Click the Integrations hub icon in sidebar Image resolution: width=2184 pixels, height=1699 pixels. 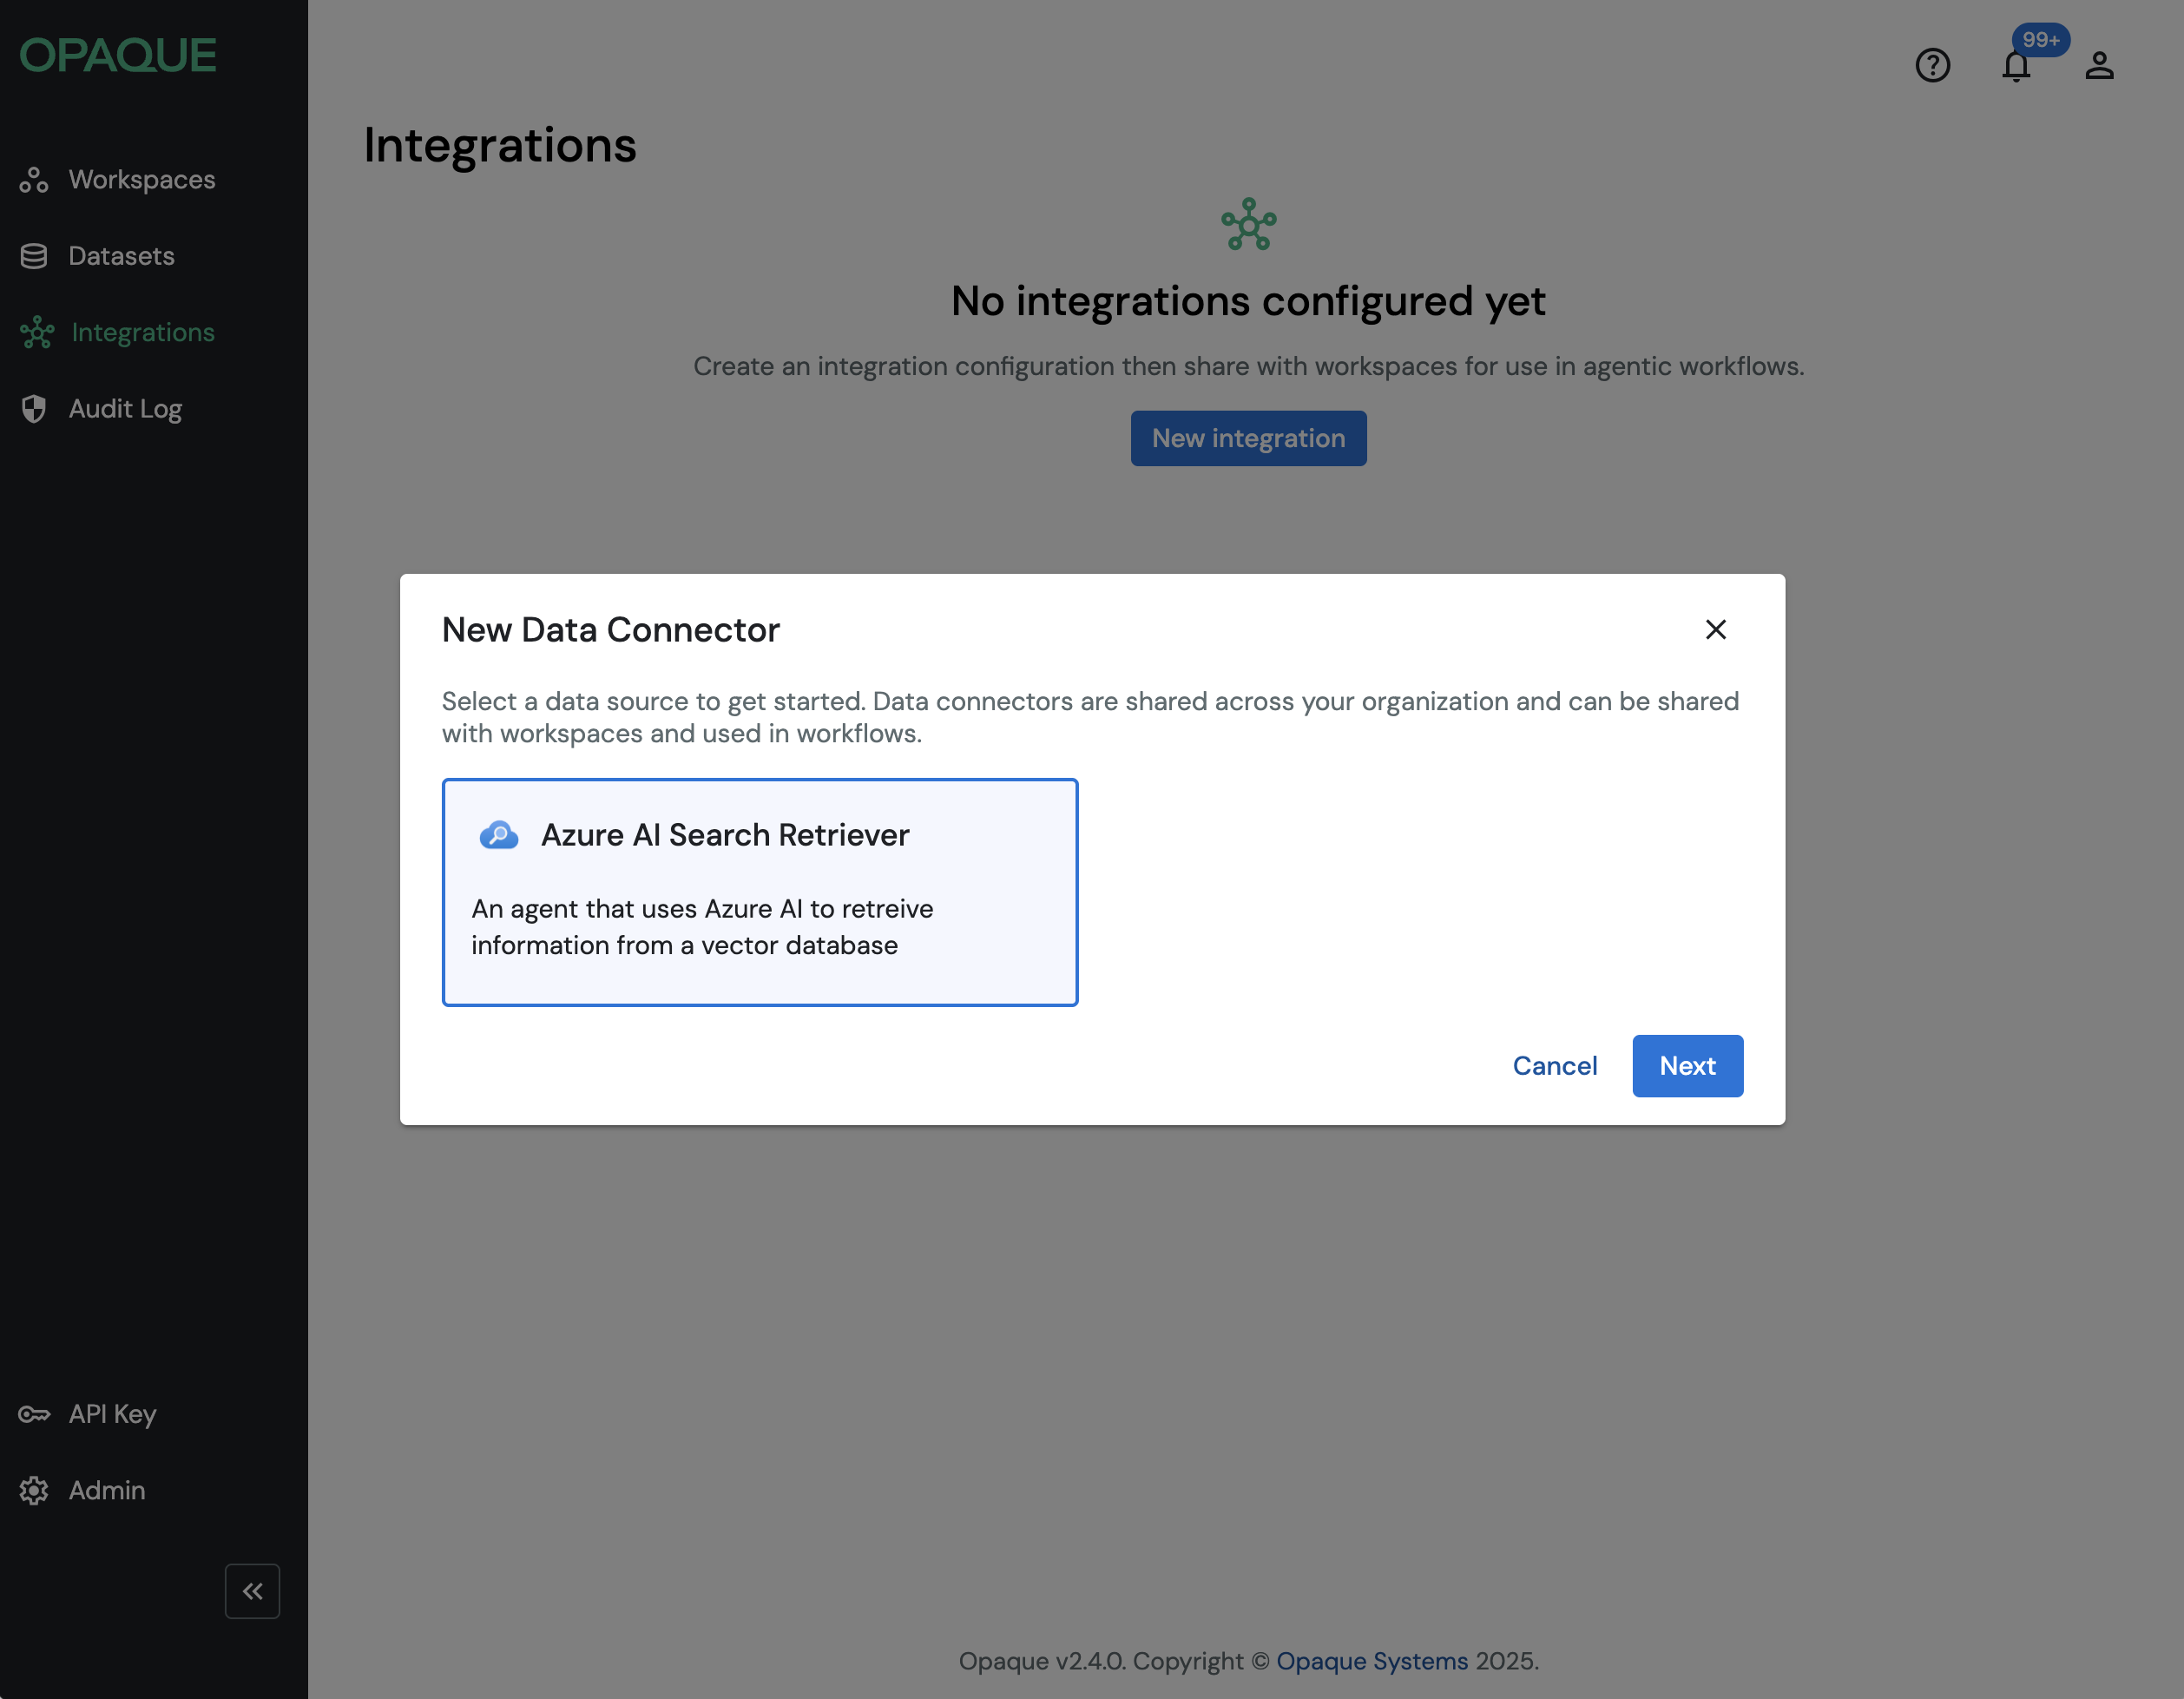click(37, 332)
